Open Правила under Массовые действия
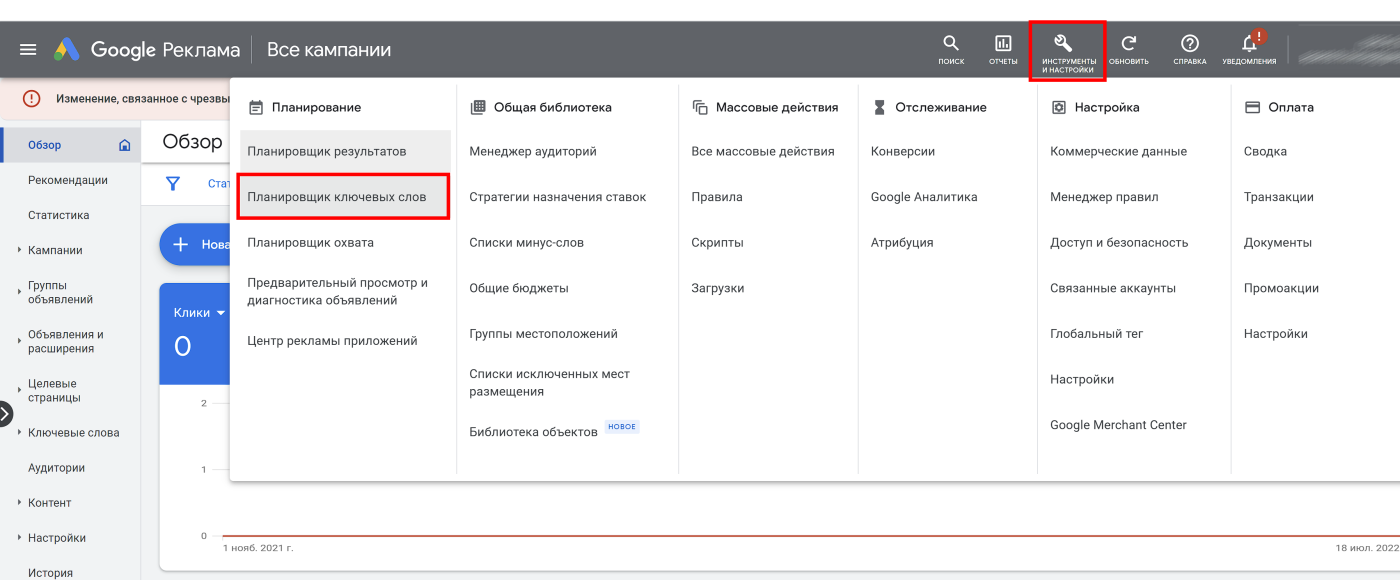1400x580 pixels. pyautogui.click(x=717, y=197)
